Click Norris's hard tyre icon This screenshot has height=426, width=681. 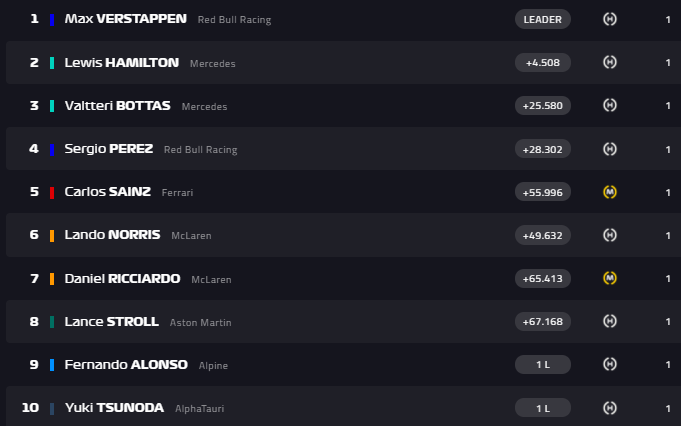tap(609, 235)
